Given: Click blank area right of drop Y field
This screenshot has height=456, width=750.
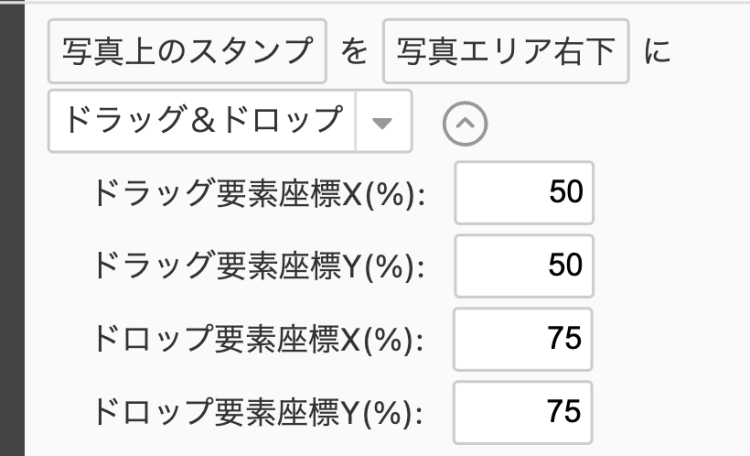Looking at the screenshot, I should click(670, 411).
